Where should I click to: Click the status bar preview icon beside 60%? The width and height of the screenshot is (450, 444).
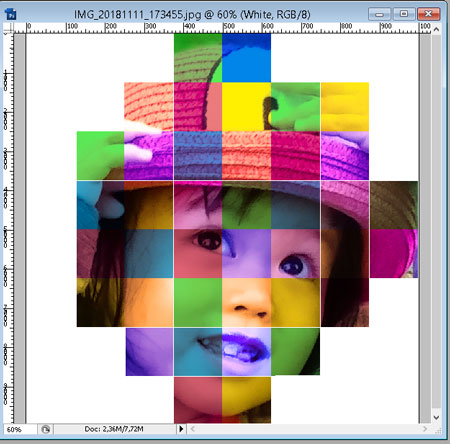point(45,429)
